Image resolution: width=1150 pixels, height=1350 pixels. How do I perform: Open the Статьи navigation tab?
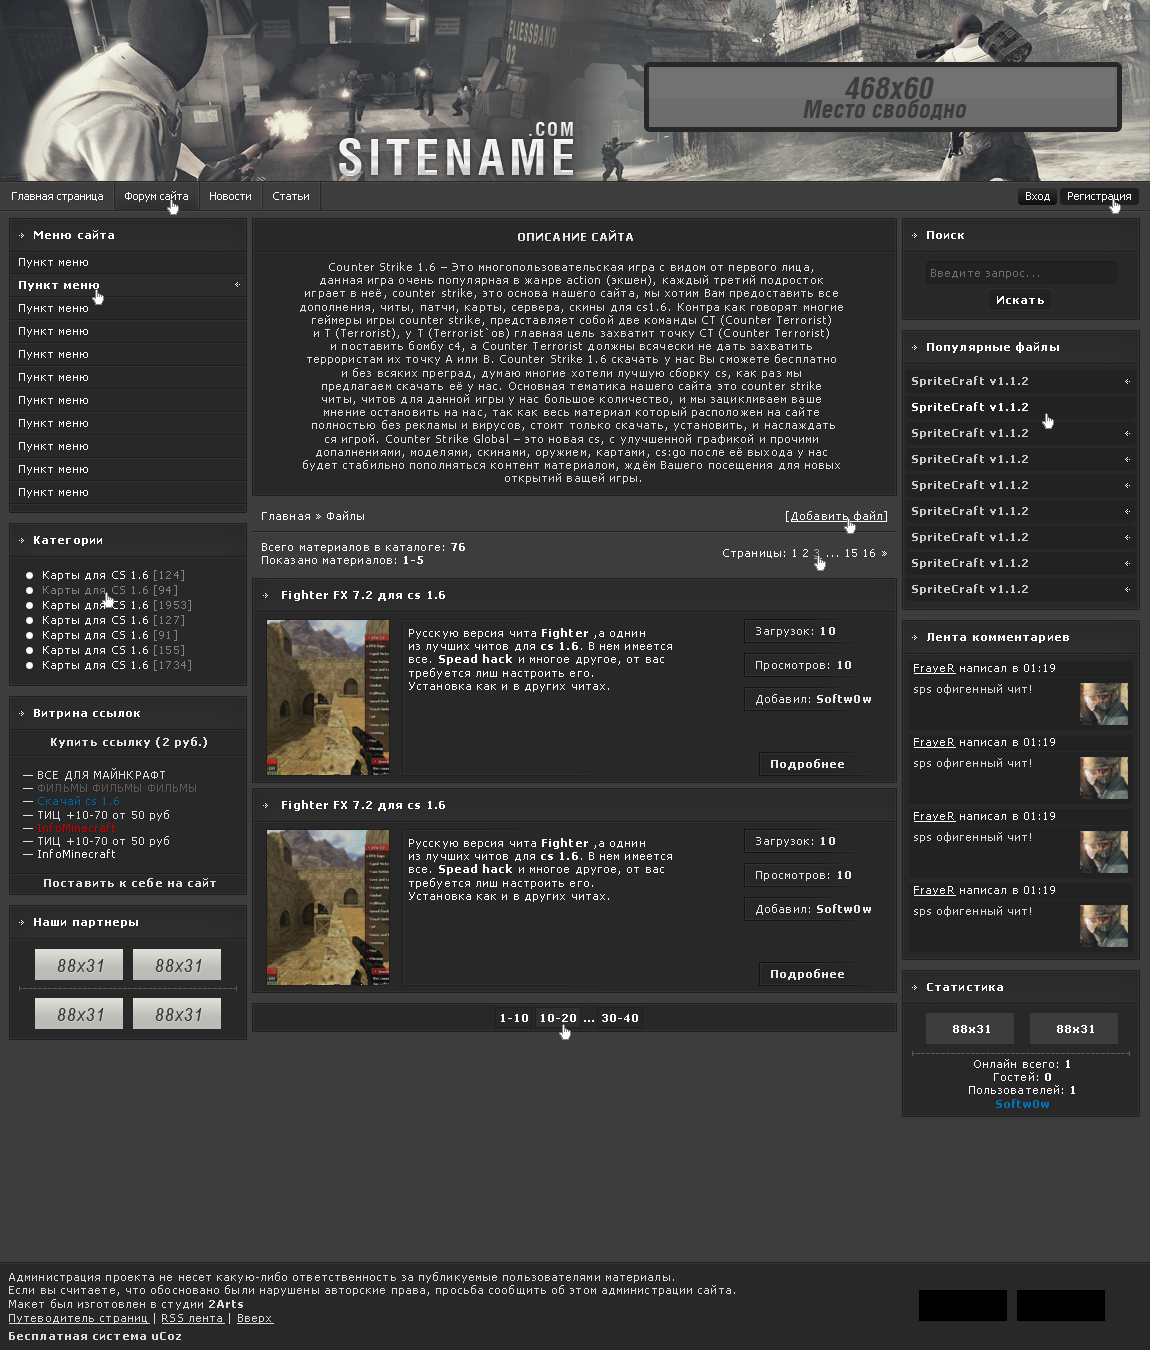pyautogui.click(x=291, y=196)
